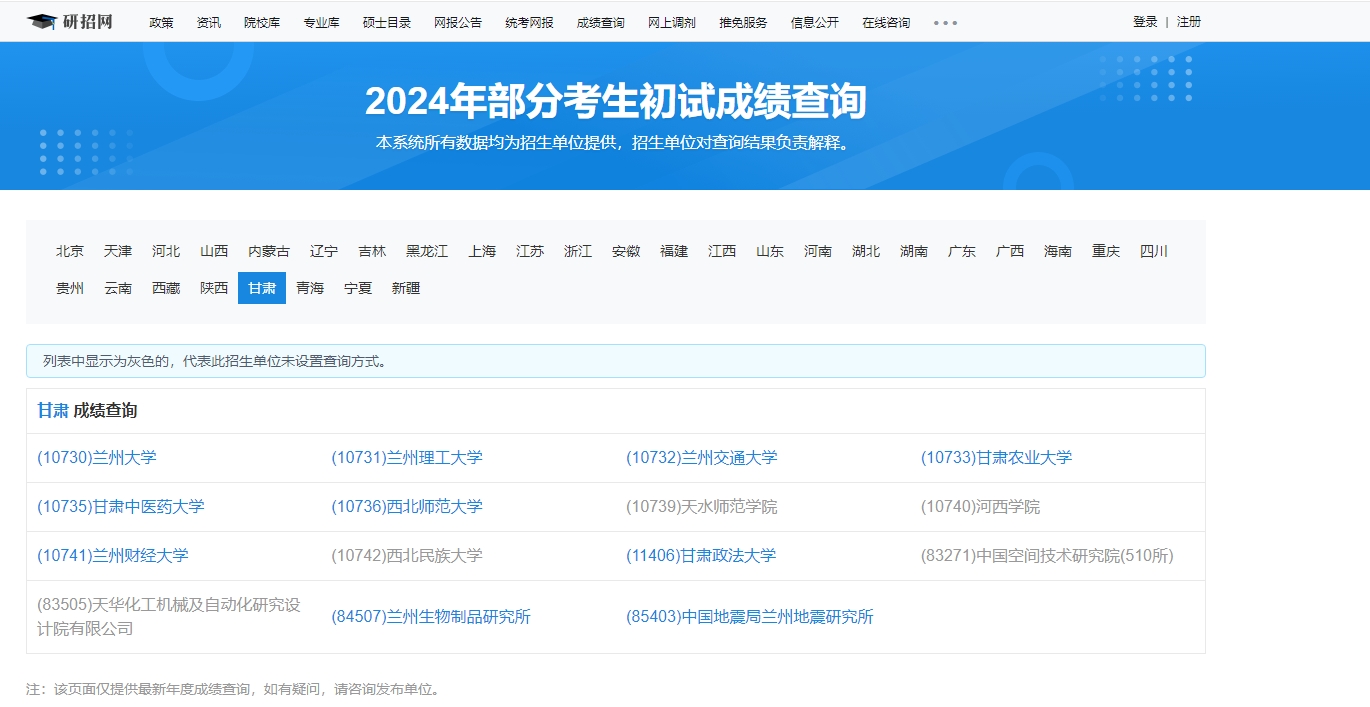This screenshot has height=707, width=1370.
Task: Open 信息公开 navigation item
Action: 815,22
